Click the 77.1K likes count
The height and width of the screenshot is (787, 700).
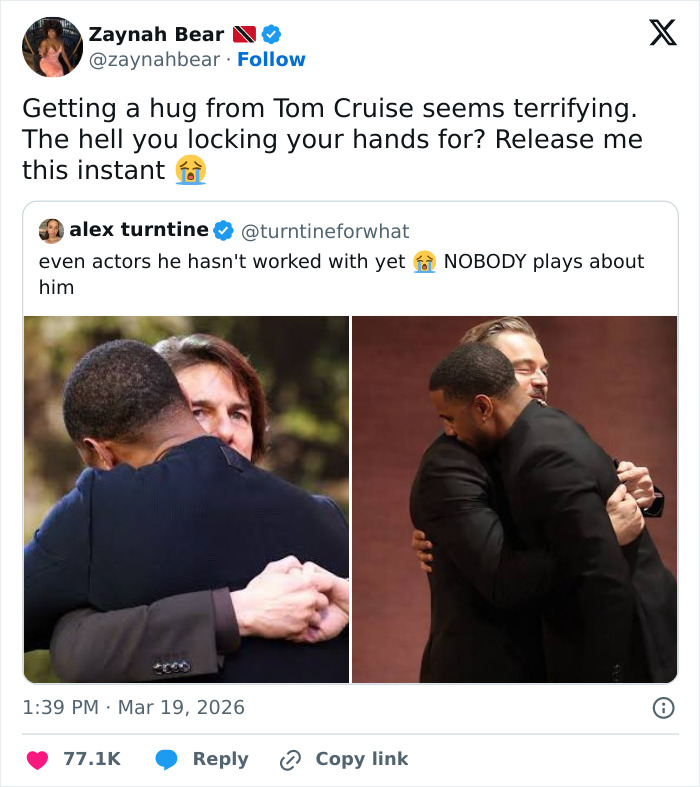pos(91,759)
